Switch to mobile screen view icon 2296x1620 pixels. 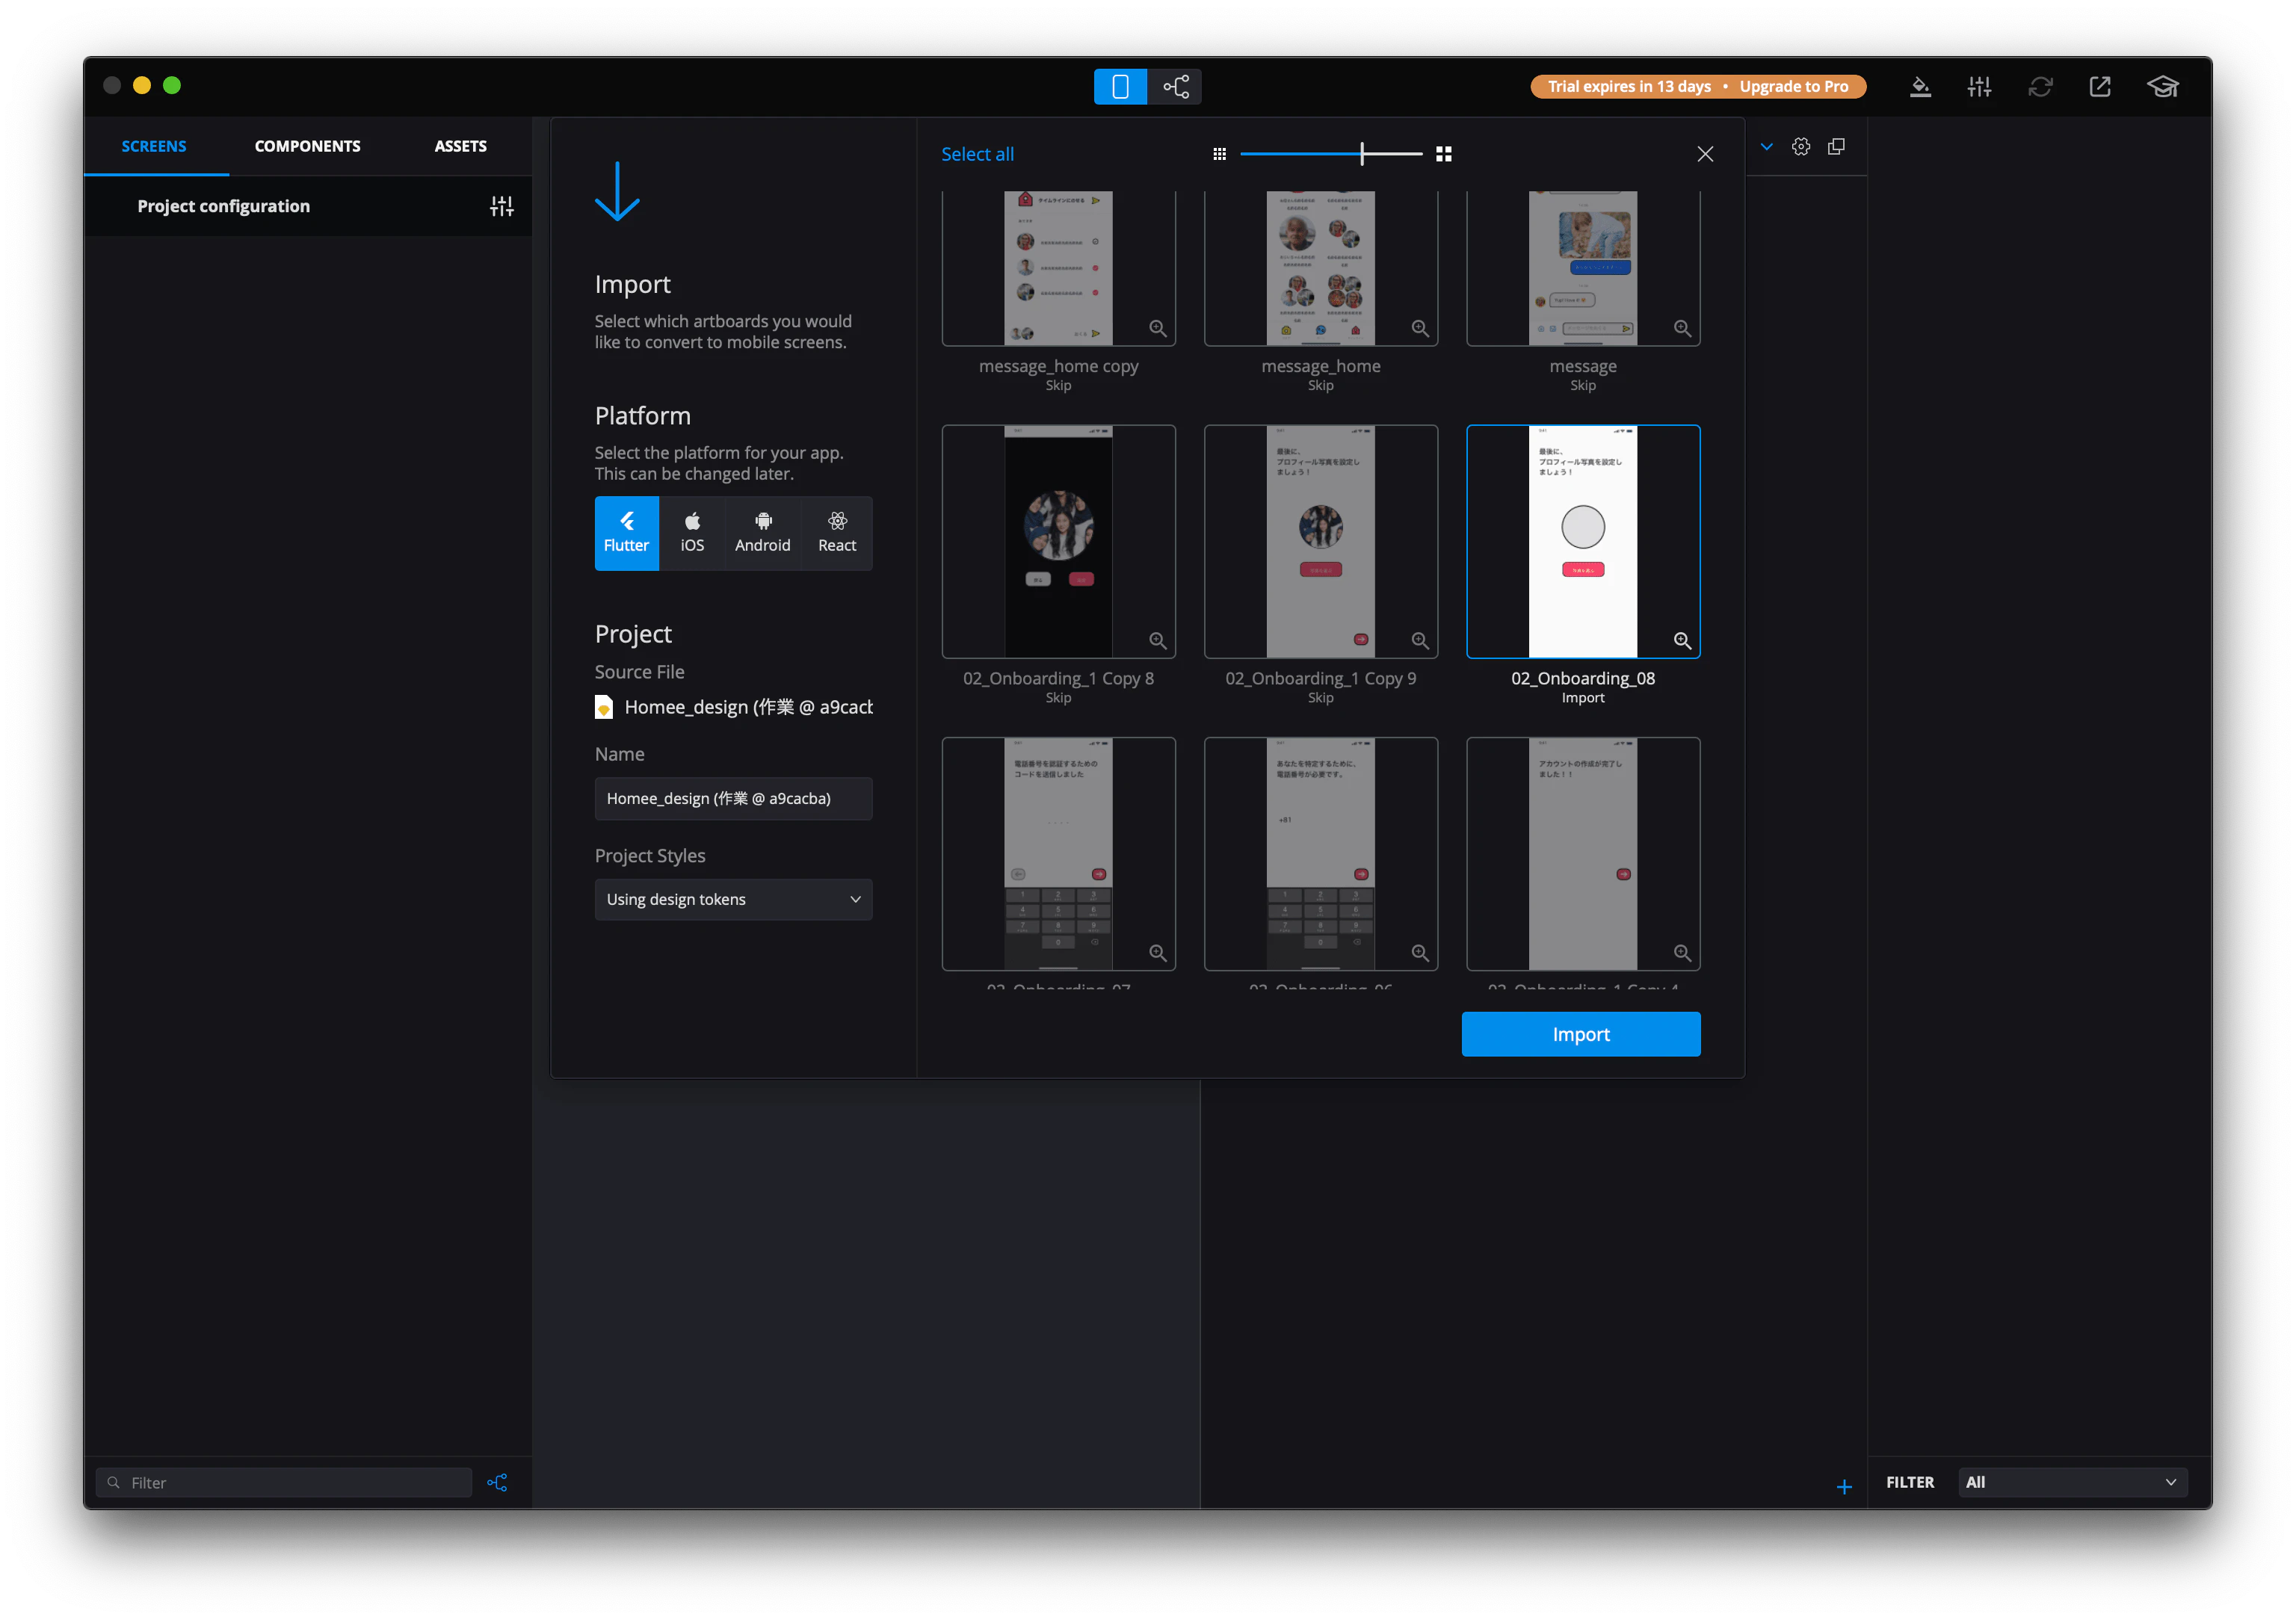coord(1120,87)
